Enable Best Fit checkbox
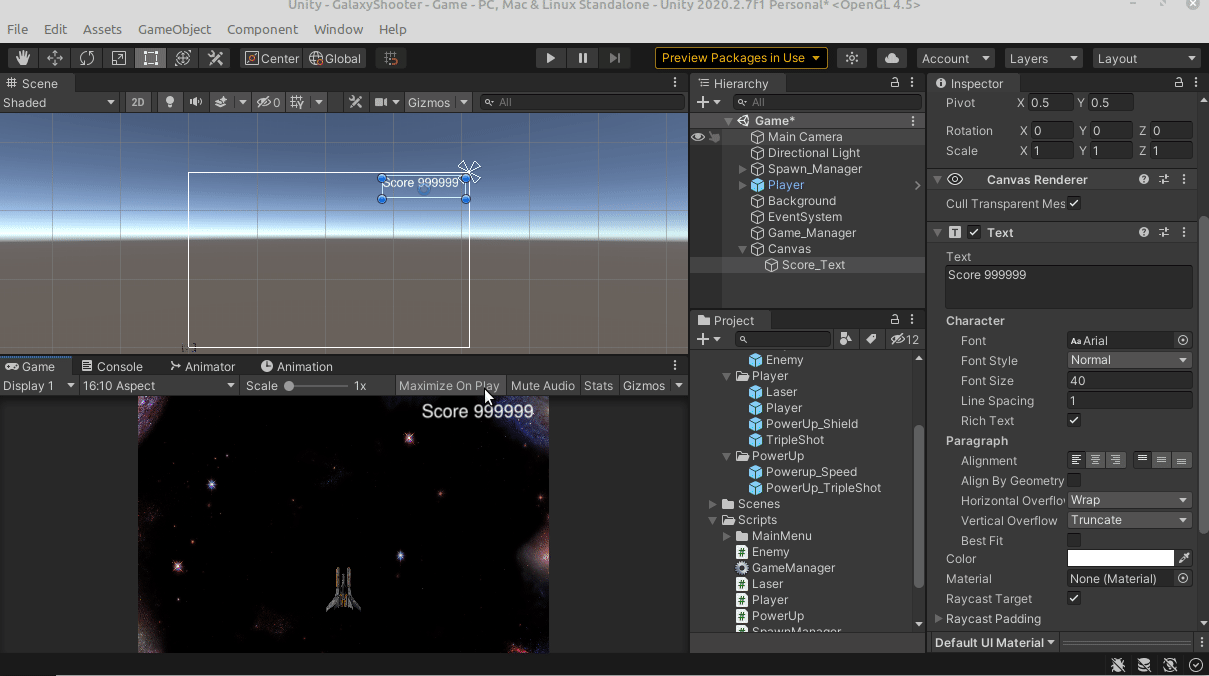Screen dimensions: 1209x676 point(1074,541)
